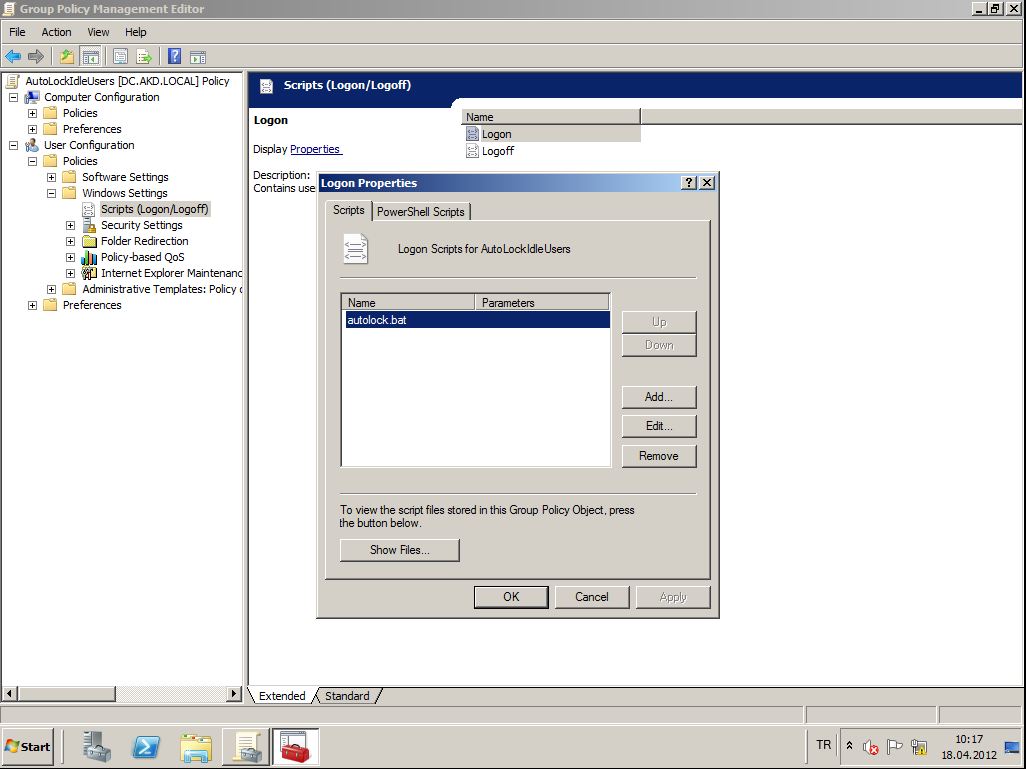Open the File menu

pos(17,32)
